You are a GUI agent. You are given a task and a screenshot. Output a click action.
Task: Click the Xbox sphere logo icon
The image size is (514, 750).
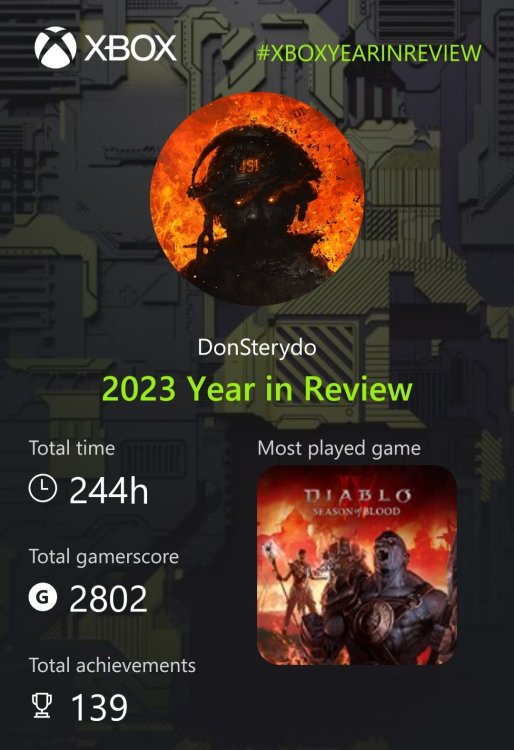[55, 47]
